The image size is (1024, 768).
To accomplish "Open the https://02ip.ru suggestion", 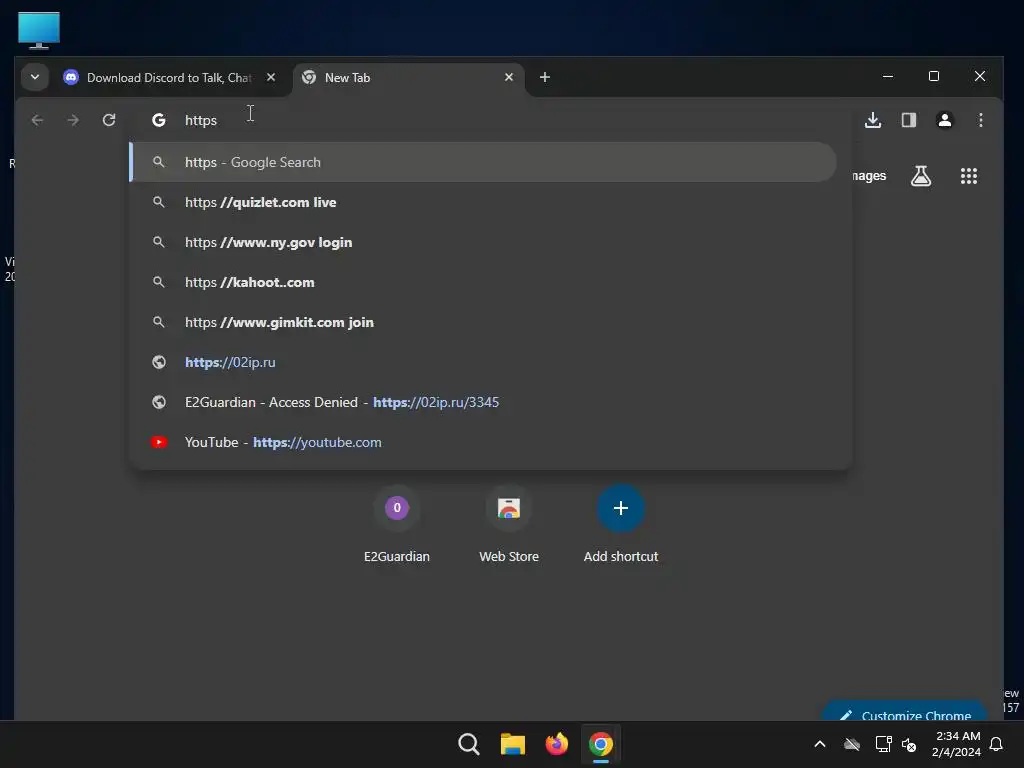I will (483, 362).
